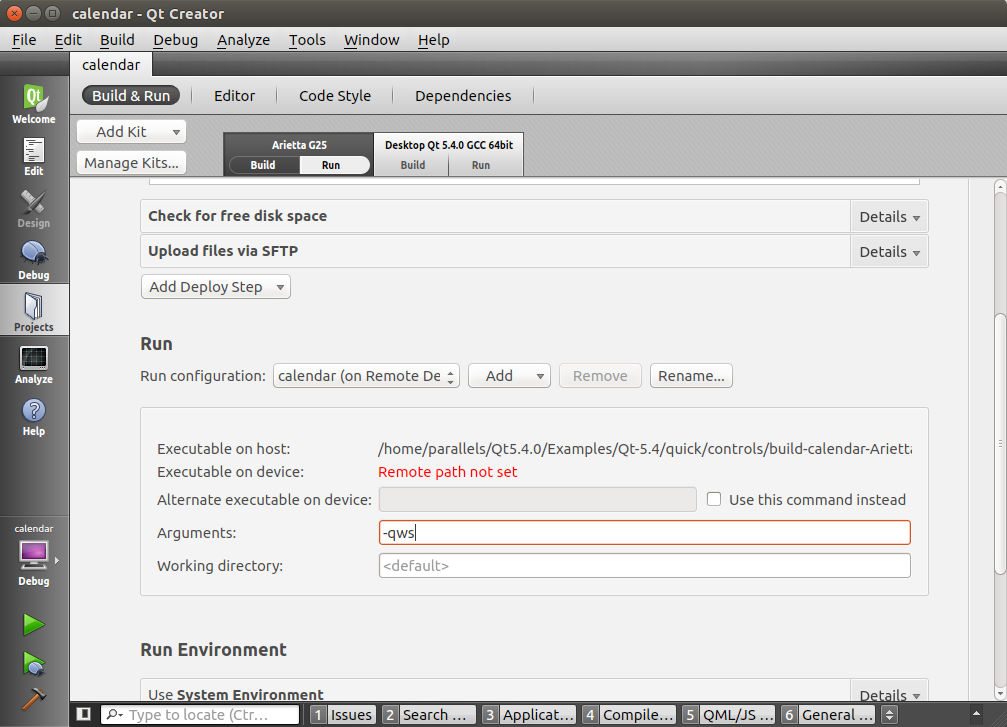Click the Type to locate field
1007x727 pixels.
pos(200,714)
